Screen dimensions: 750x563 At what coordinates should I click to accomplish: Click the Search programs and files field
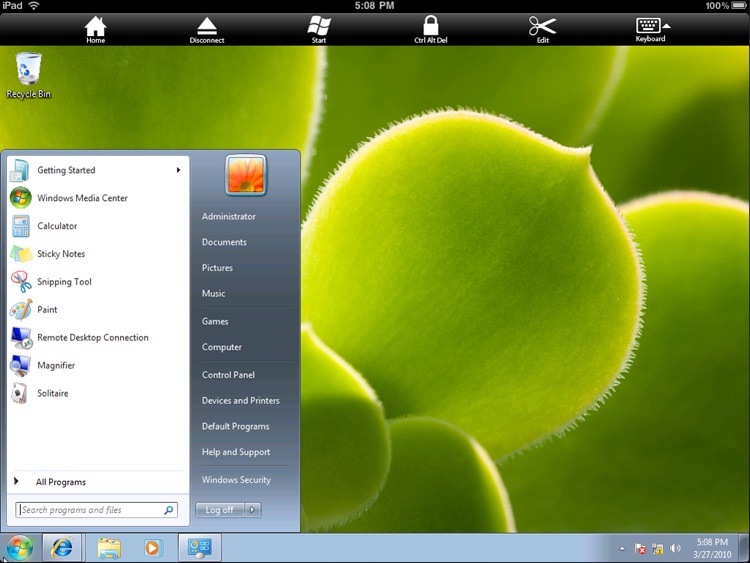pos(96,510)
